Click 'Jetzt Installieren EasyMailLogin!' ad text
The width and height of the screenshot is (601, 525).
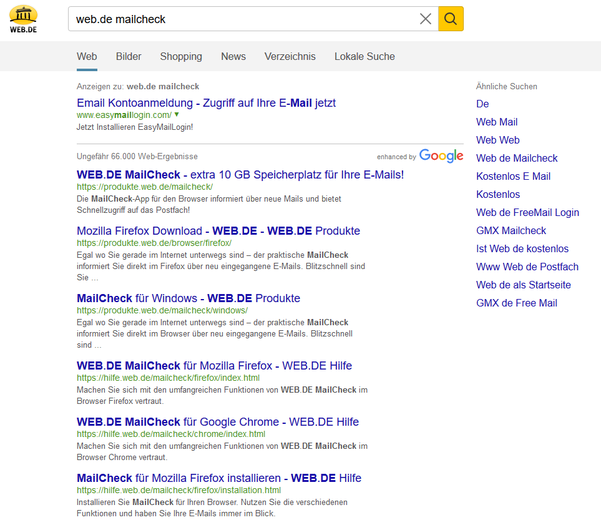click(x=135, y=127)
